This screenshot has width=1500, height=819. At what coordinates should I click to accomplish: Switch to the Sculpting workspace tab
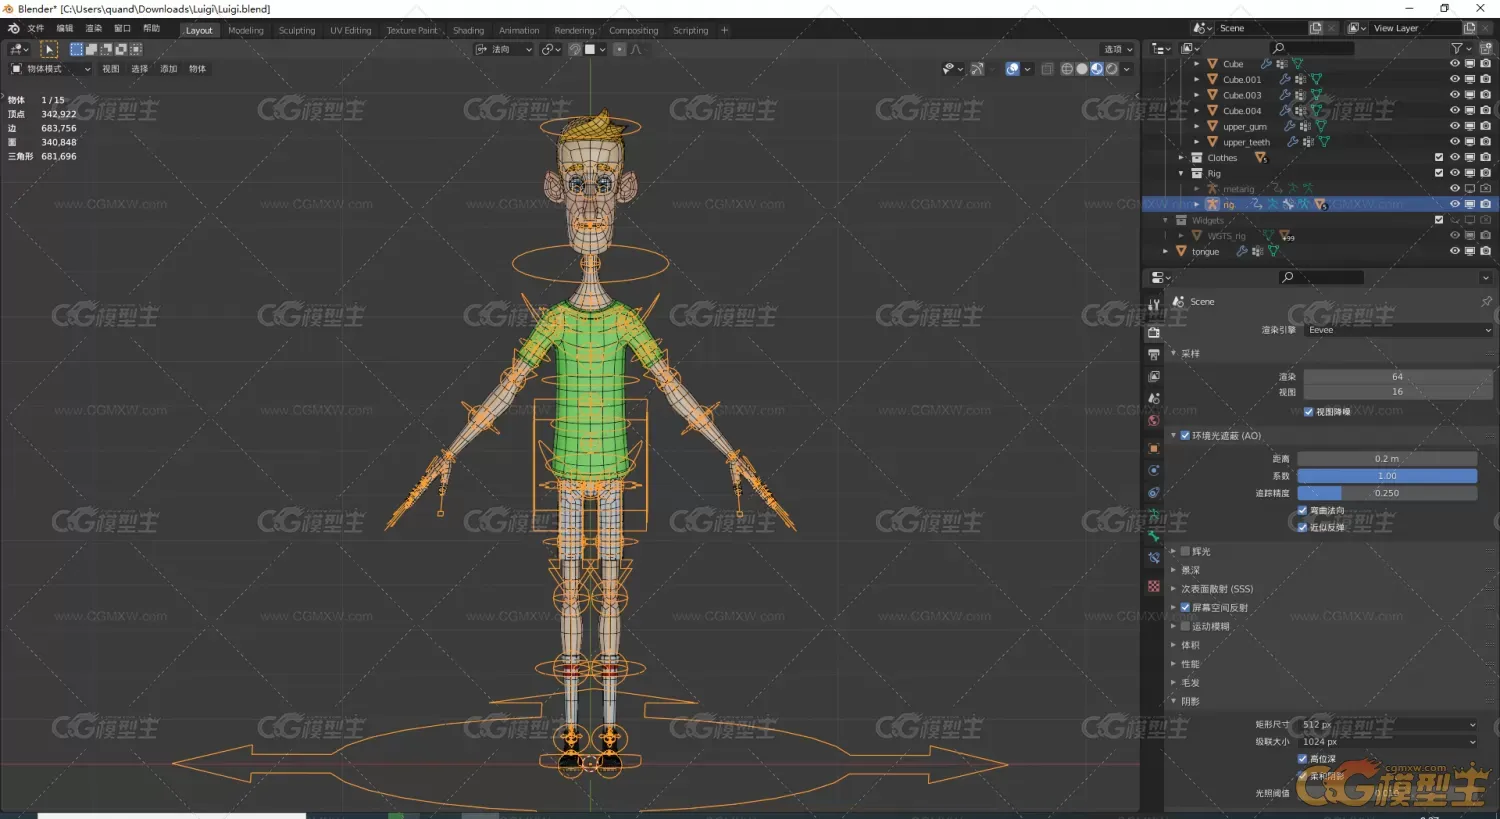pos(297,30)
